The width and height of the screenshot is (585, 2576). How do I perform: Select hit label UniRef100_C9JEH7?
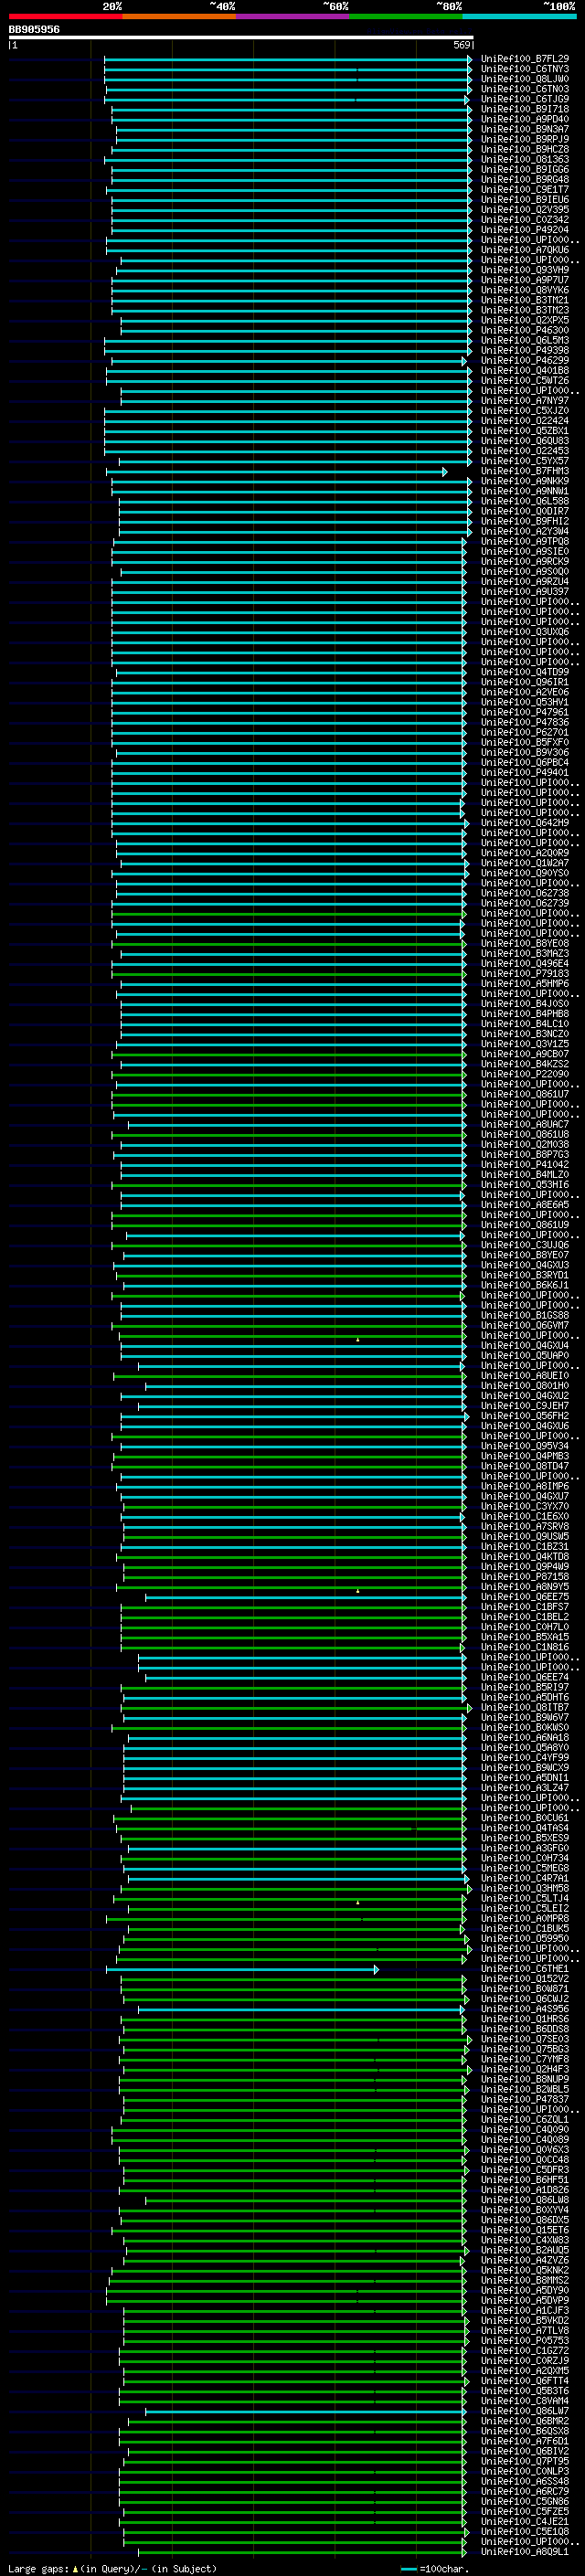point(525,1406)
